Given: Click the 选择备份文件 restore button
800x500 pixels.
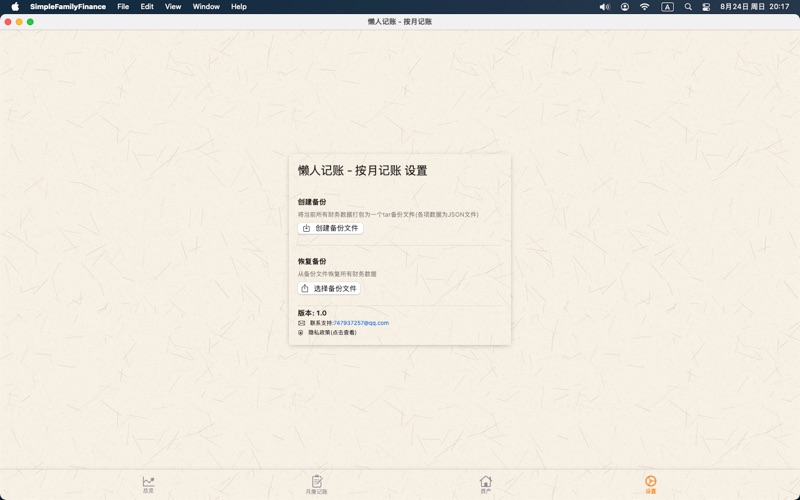Looking at the screenshot, I should point(329,288).
